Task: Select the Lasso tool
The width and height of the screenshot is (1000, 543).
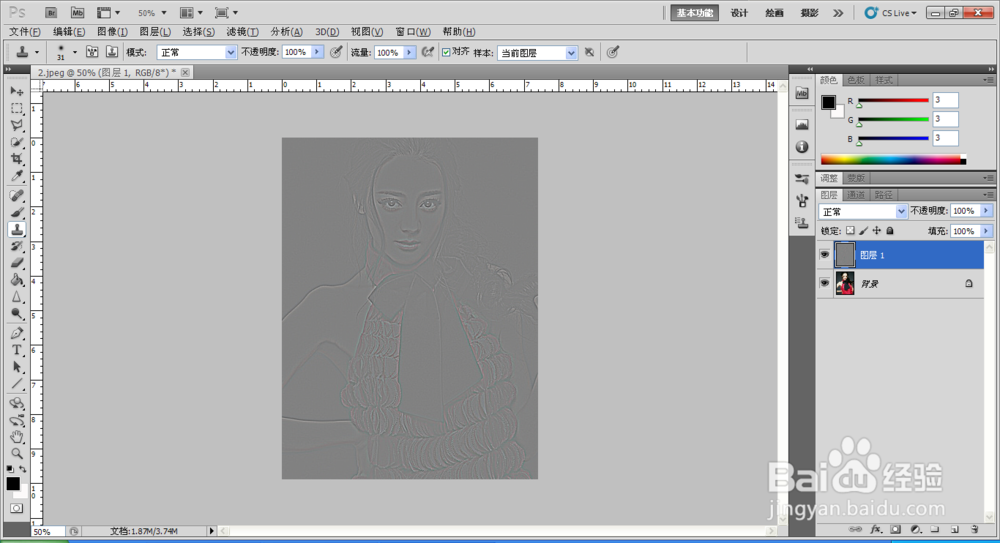Action: [17, 125]
